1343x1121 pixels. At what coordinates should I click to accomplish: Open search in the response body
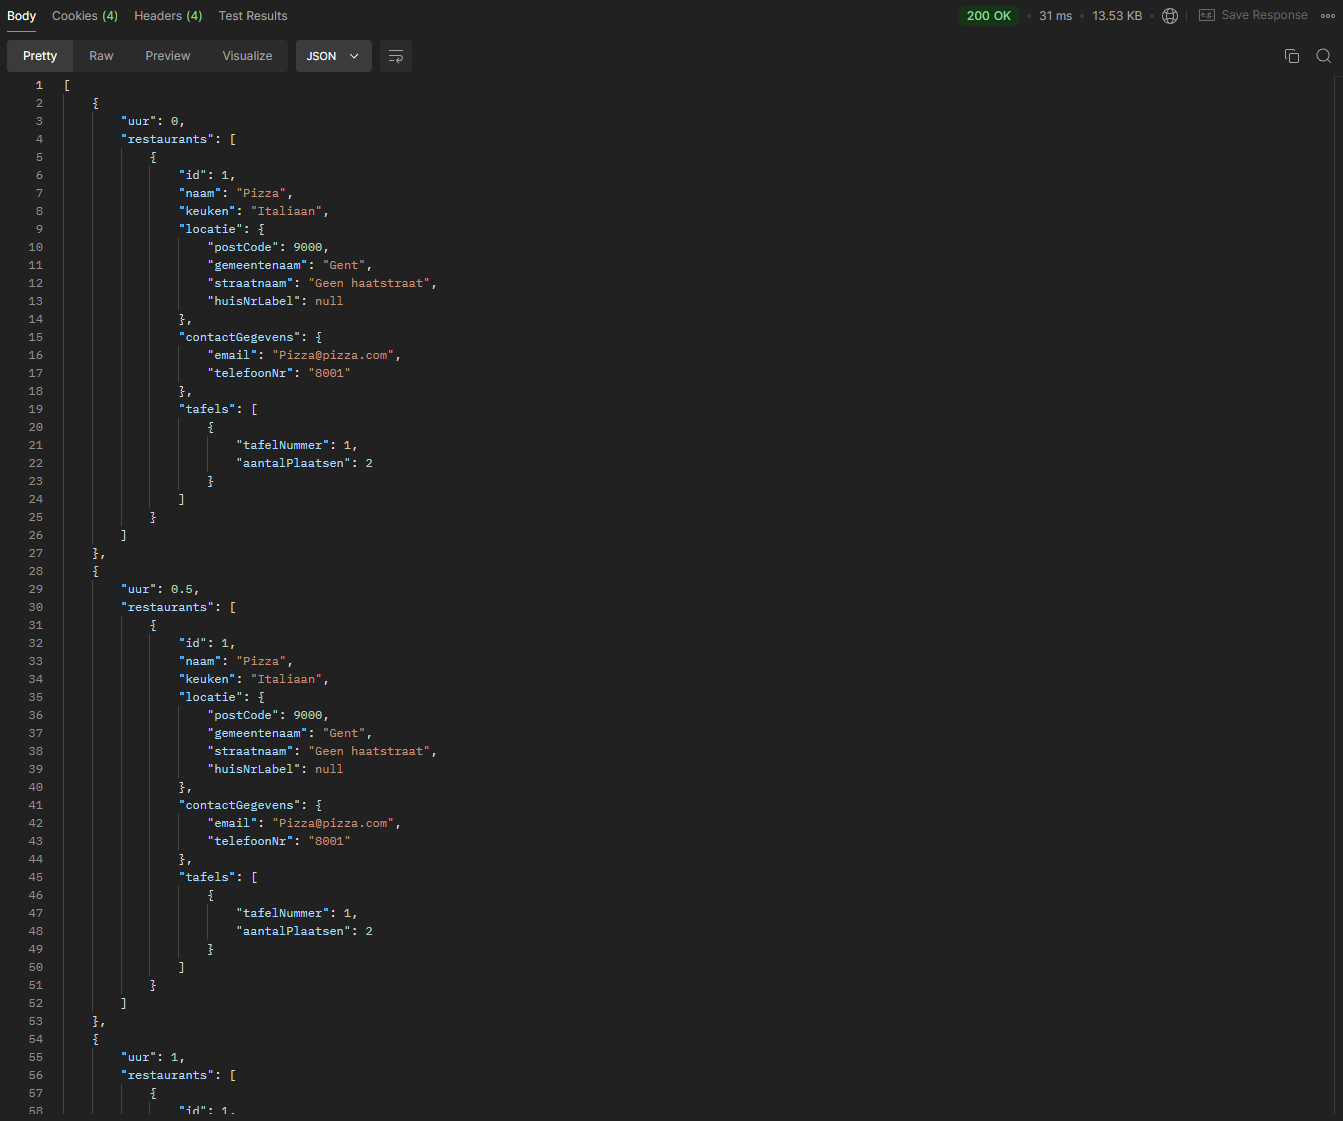pos(1324,56)
